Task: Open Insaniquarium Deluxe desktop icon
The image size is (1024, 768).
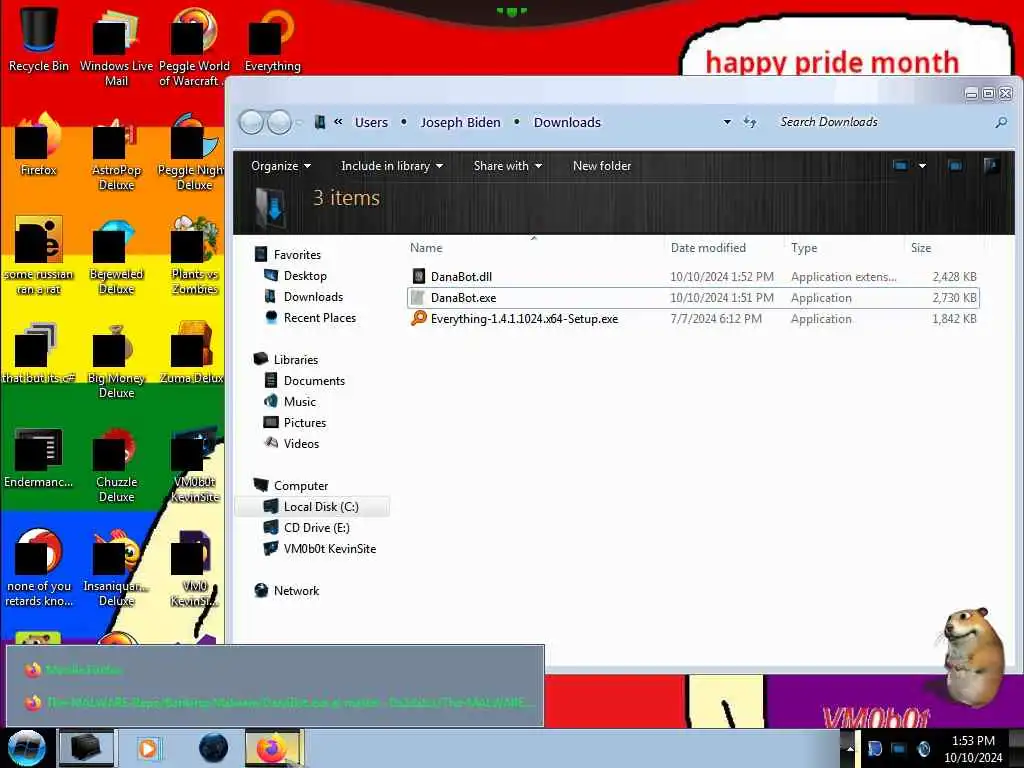Action: (x=116, y=568)
